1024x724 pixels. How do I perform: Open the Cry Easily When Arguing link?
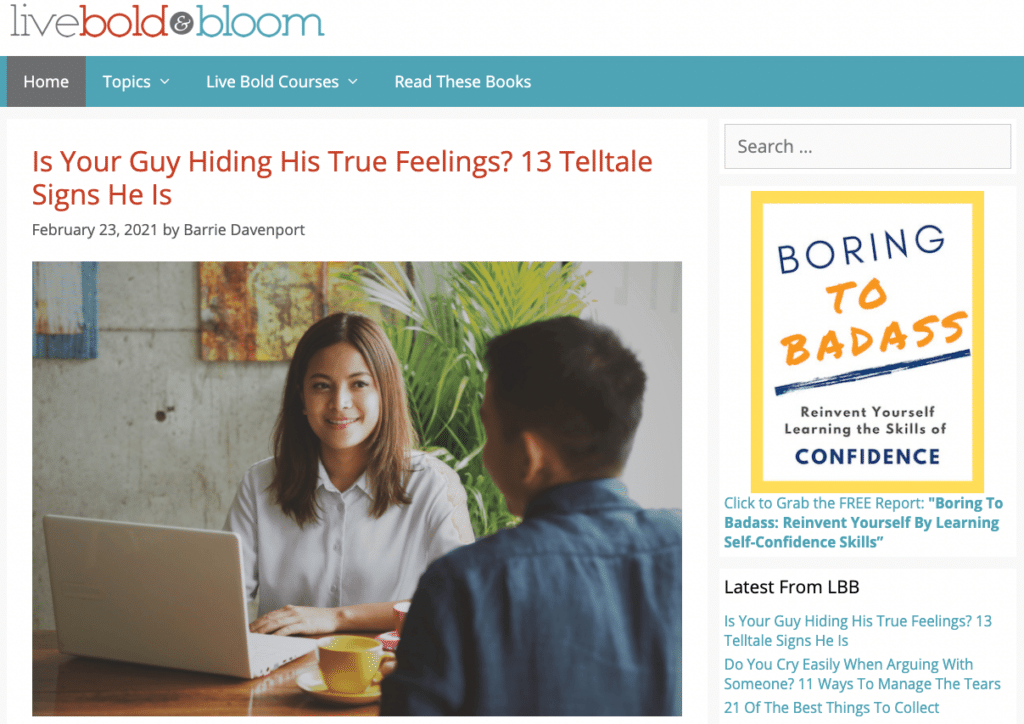click(x=861, y=674)
